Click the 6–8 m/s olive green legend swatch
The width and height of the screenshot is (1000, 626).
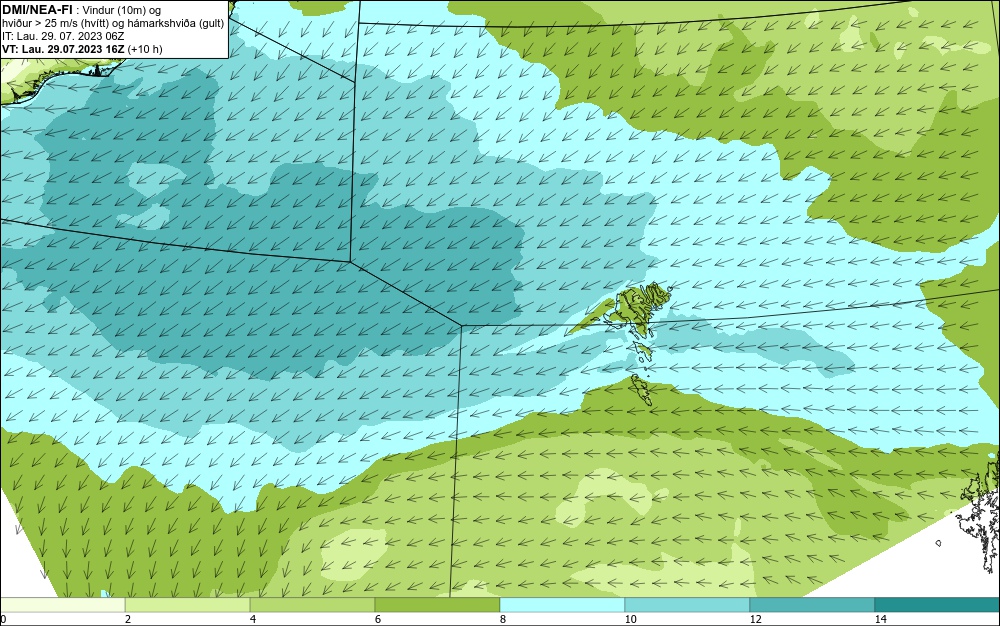(x=438, y=605)
